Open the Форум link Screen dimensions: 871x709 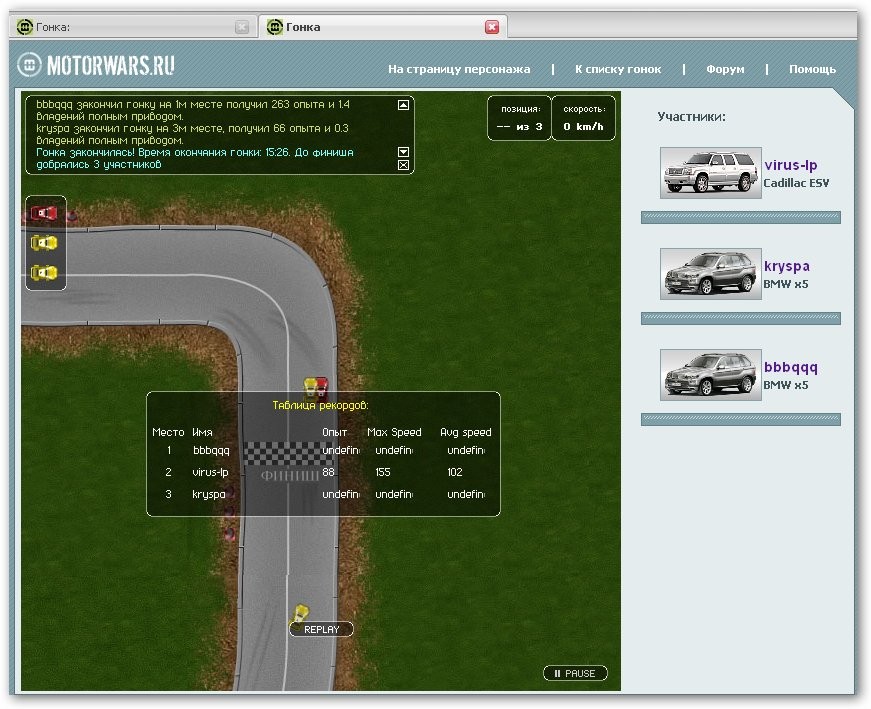tap(725, 69)
